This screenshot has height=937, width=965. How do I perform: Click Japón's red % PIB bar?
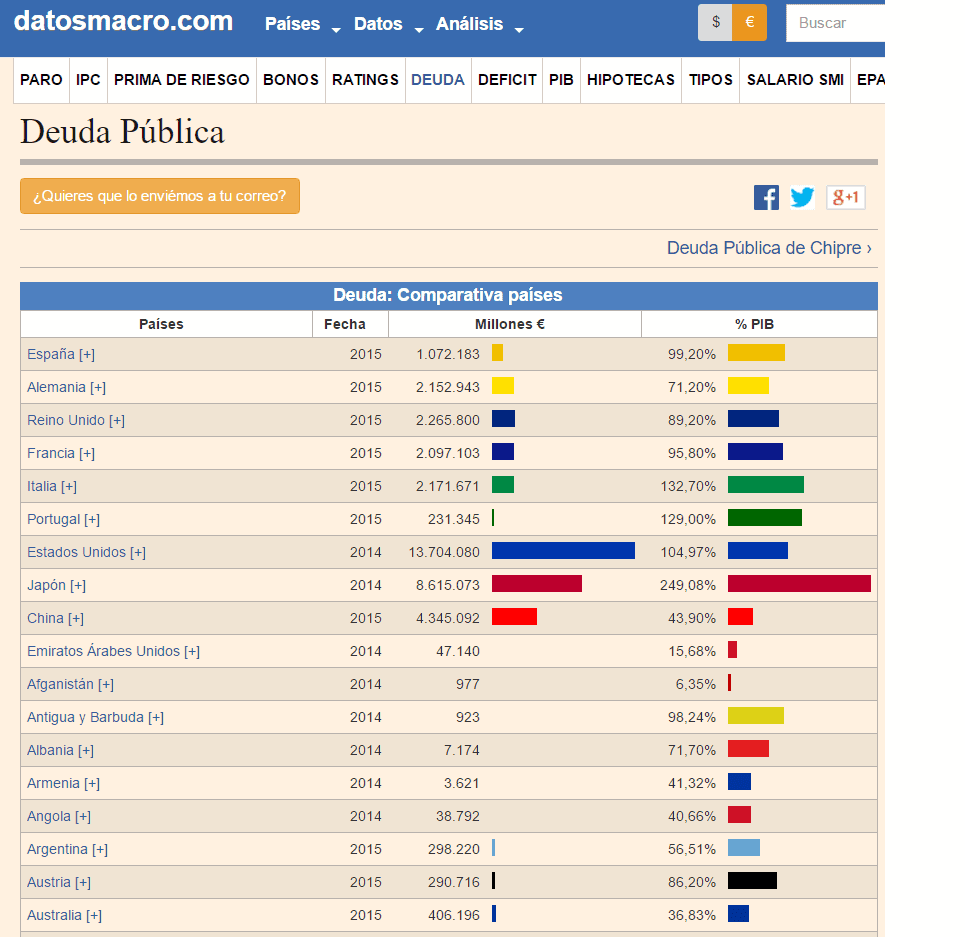tap(799, 584)
